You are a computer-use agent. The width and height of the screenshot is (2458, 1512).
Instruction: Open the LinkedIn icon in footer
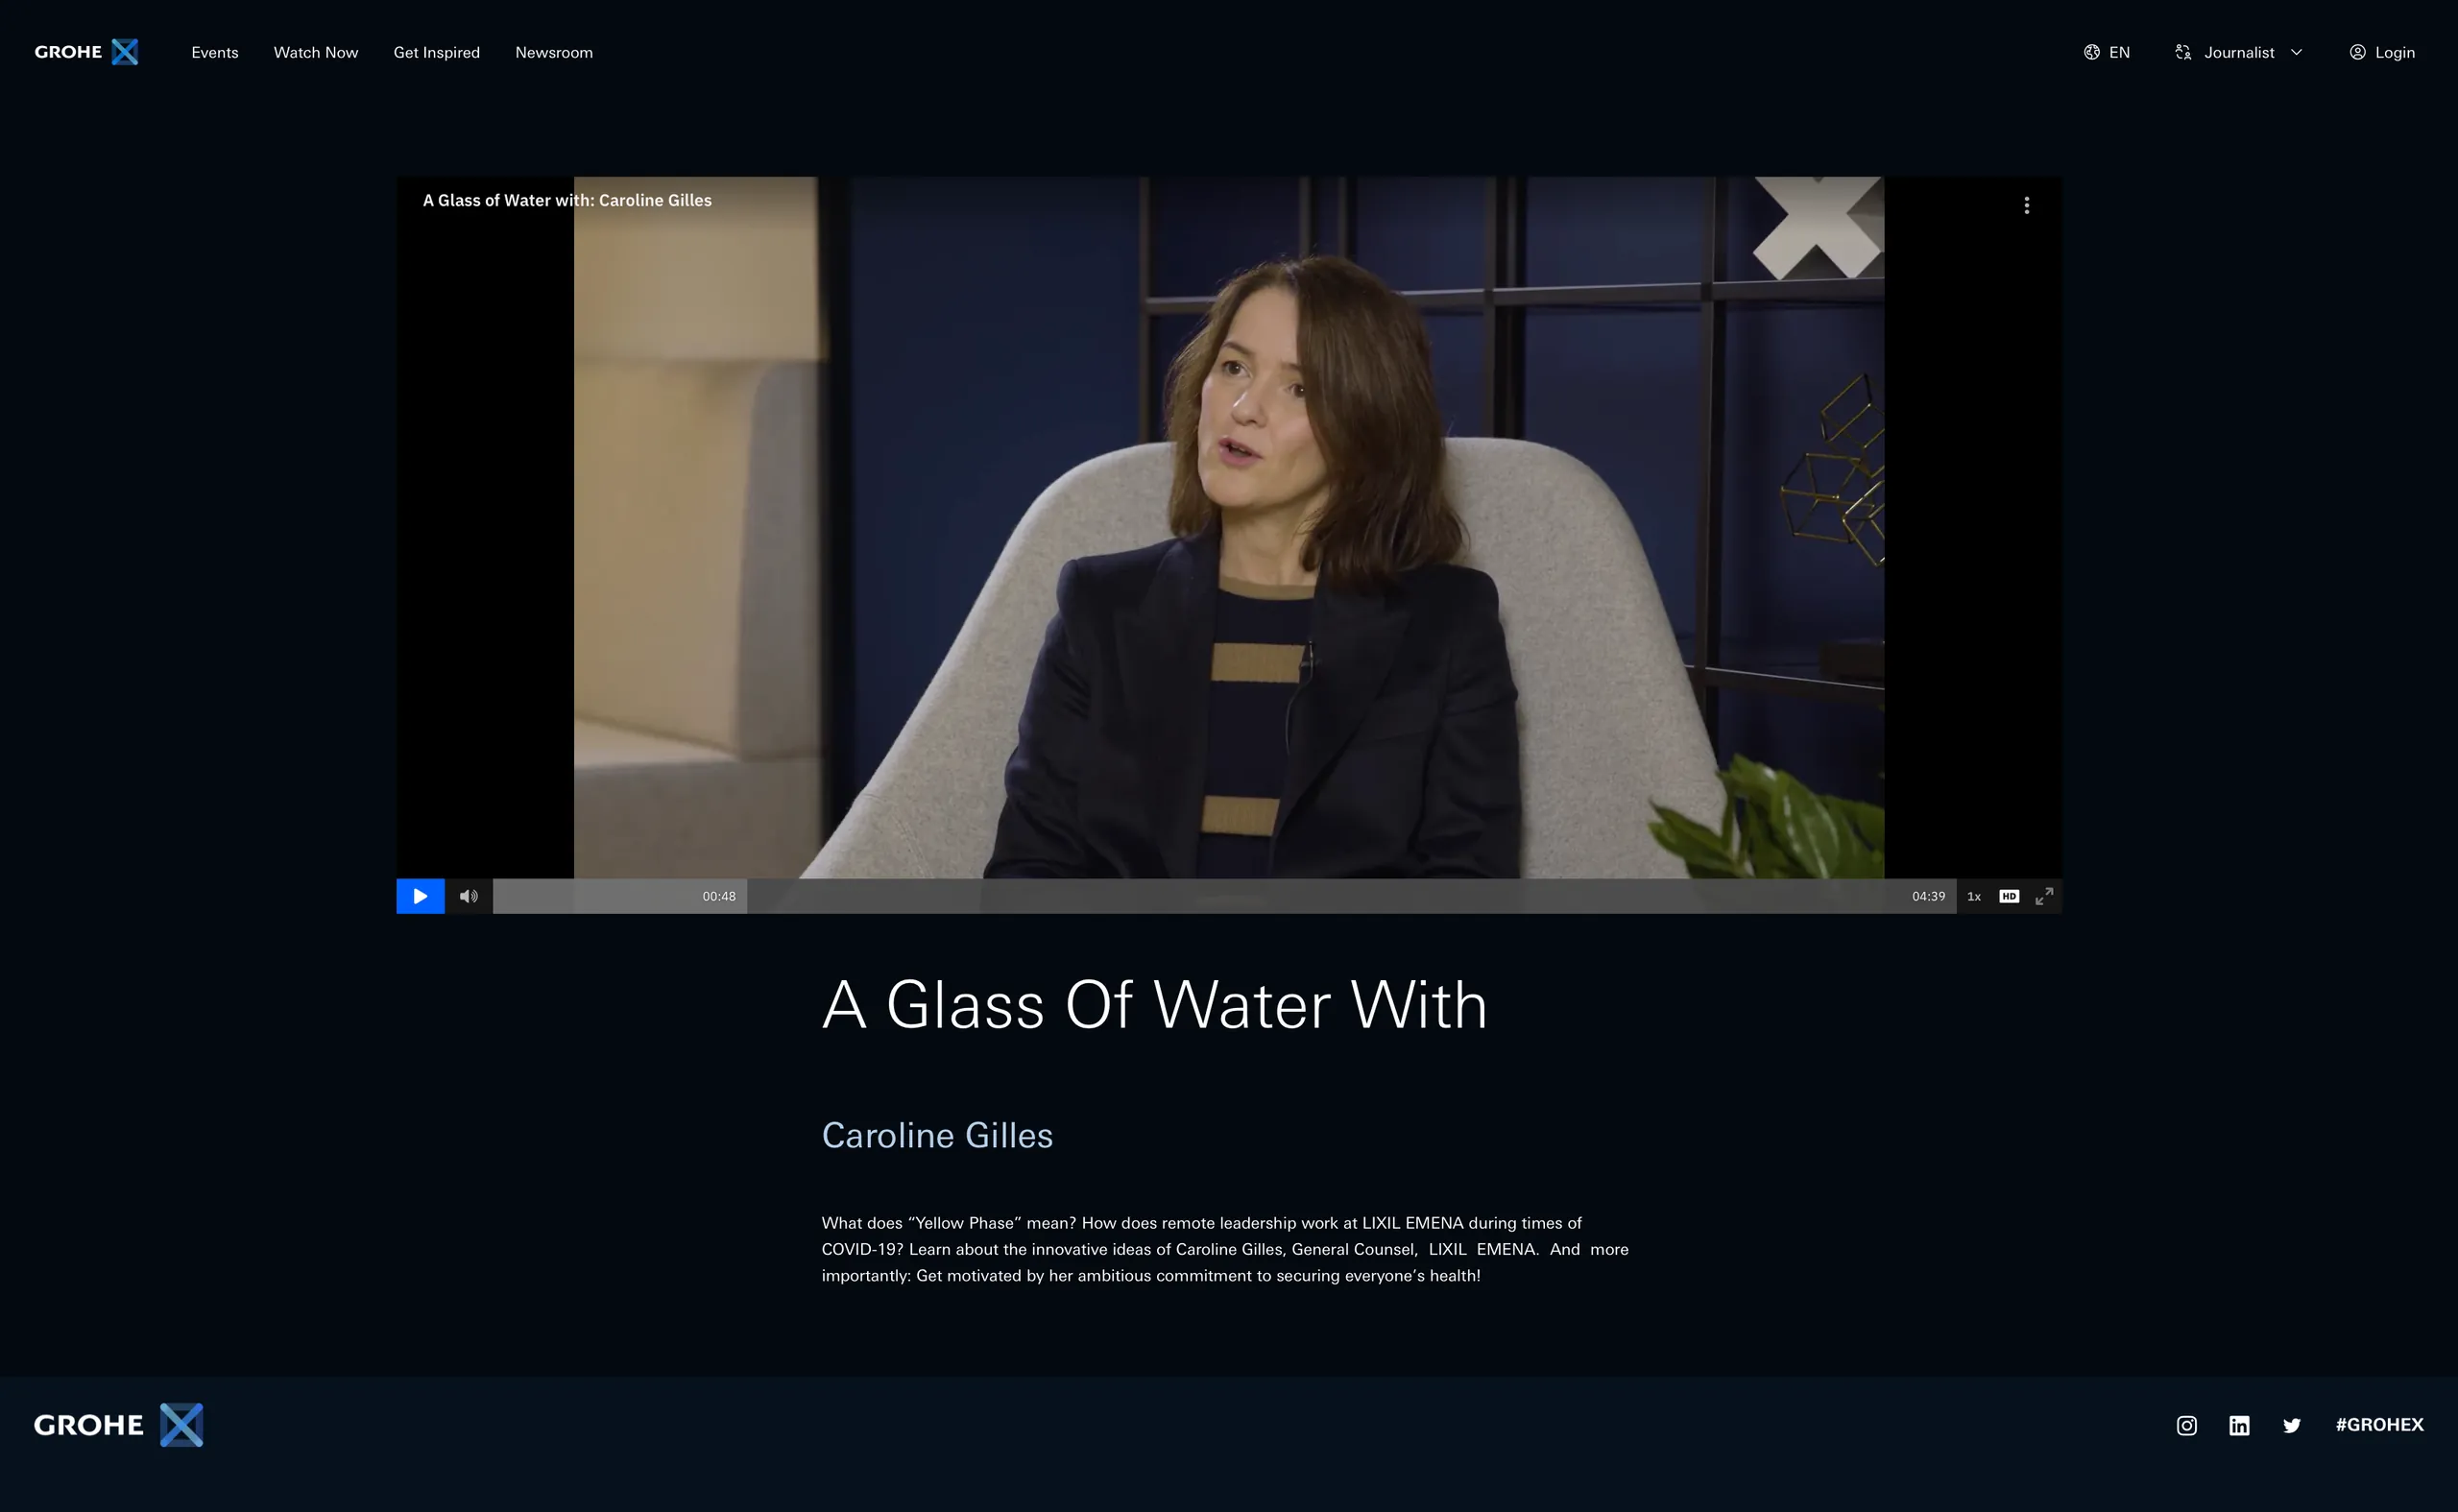2238,1425
